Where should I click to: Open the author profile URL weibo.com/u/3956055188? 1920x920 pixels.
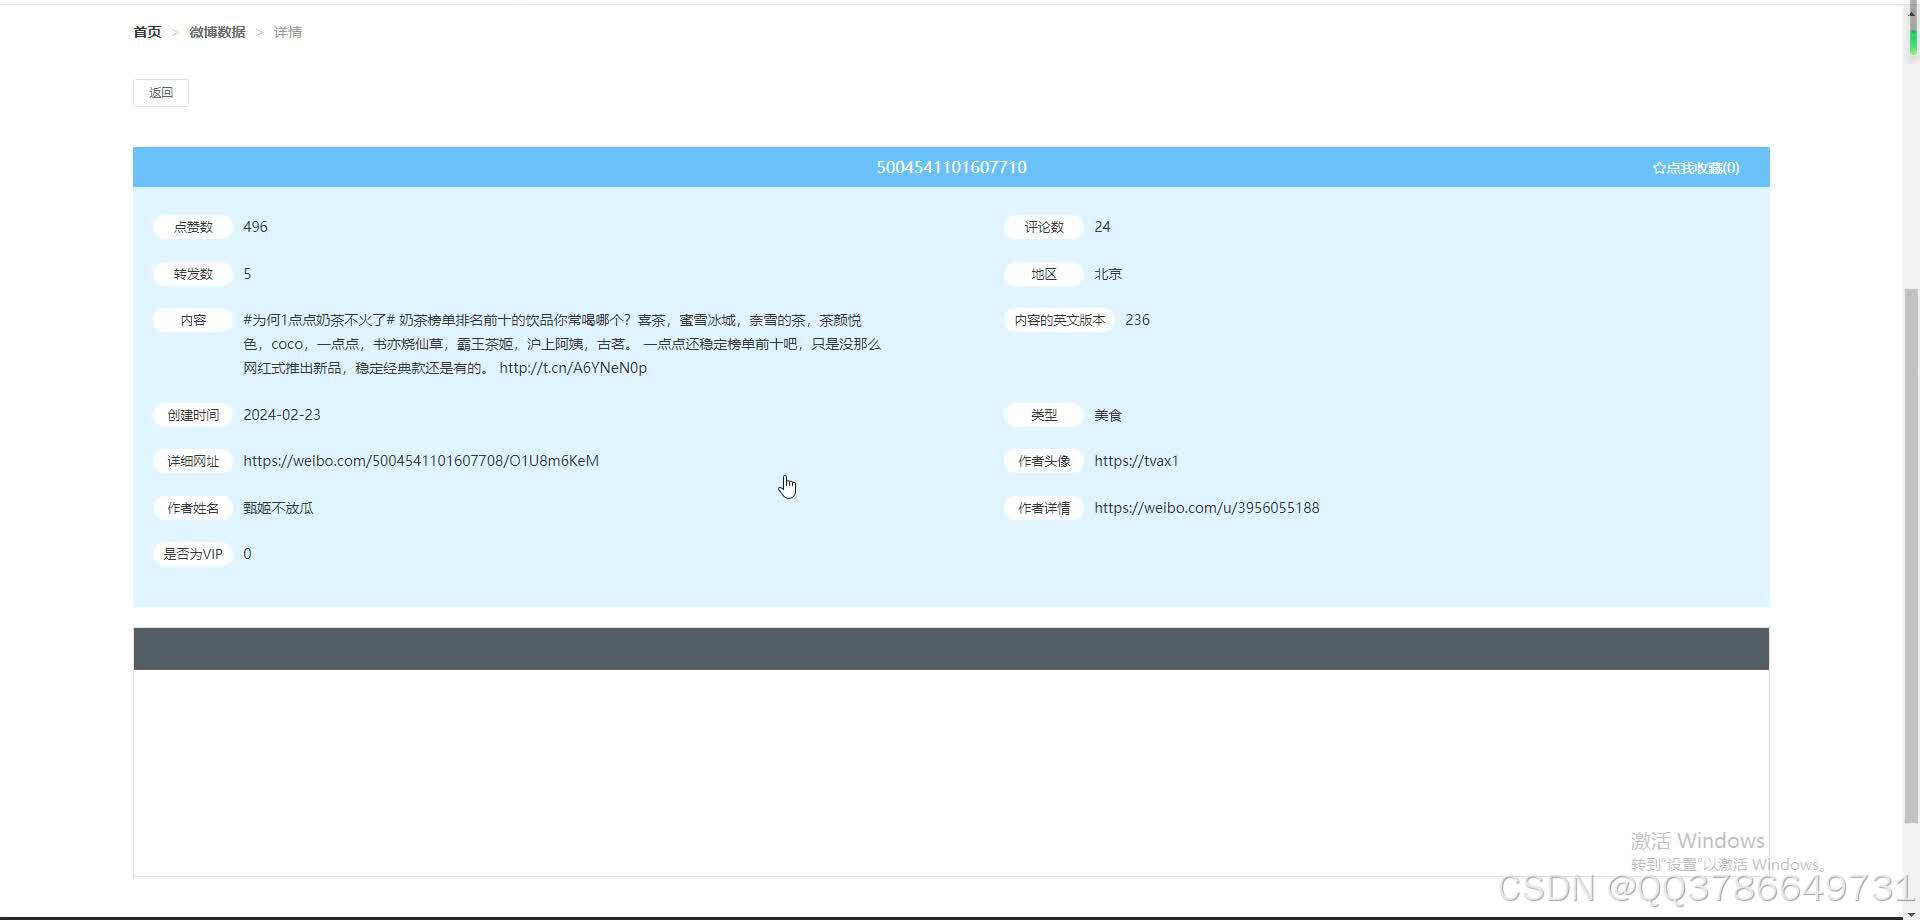pos(1206,507)
